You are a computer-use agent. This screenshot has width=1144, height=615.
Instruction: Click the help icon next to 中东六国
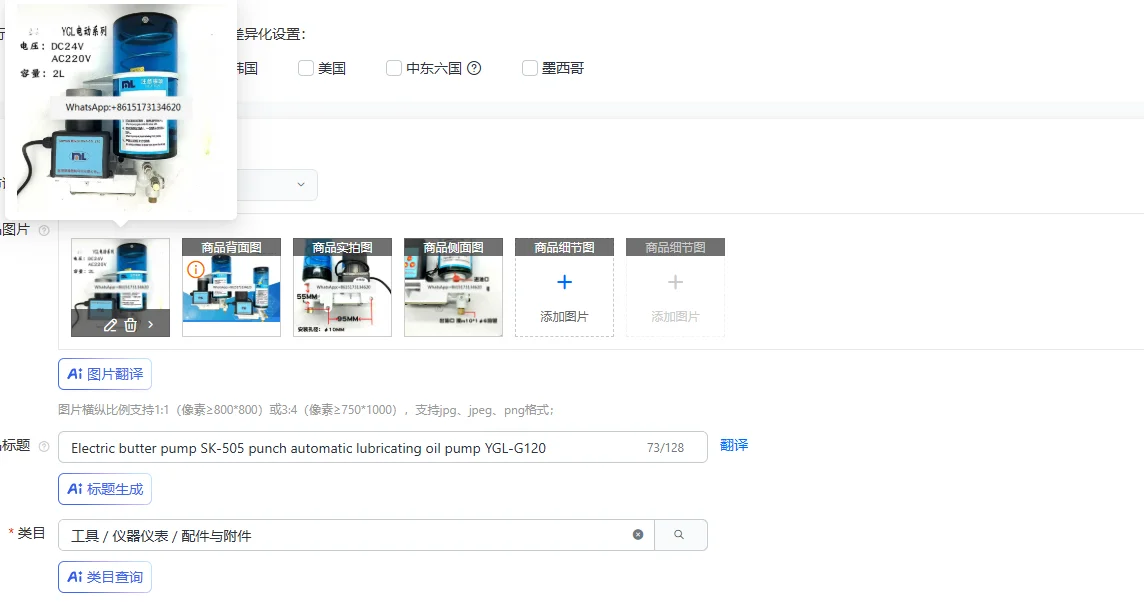tap(474, 68)
